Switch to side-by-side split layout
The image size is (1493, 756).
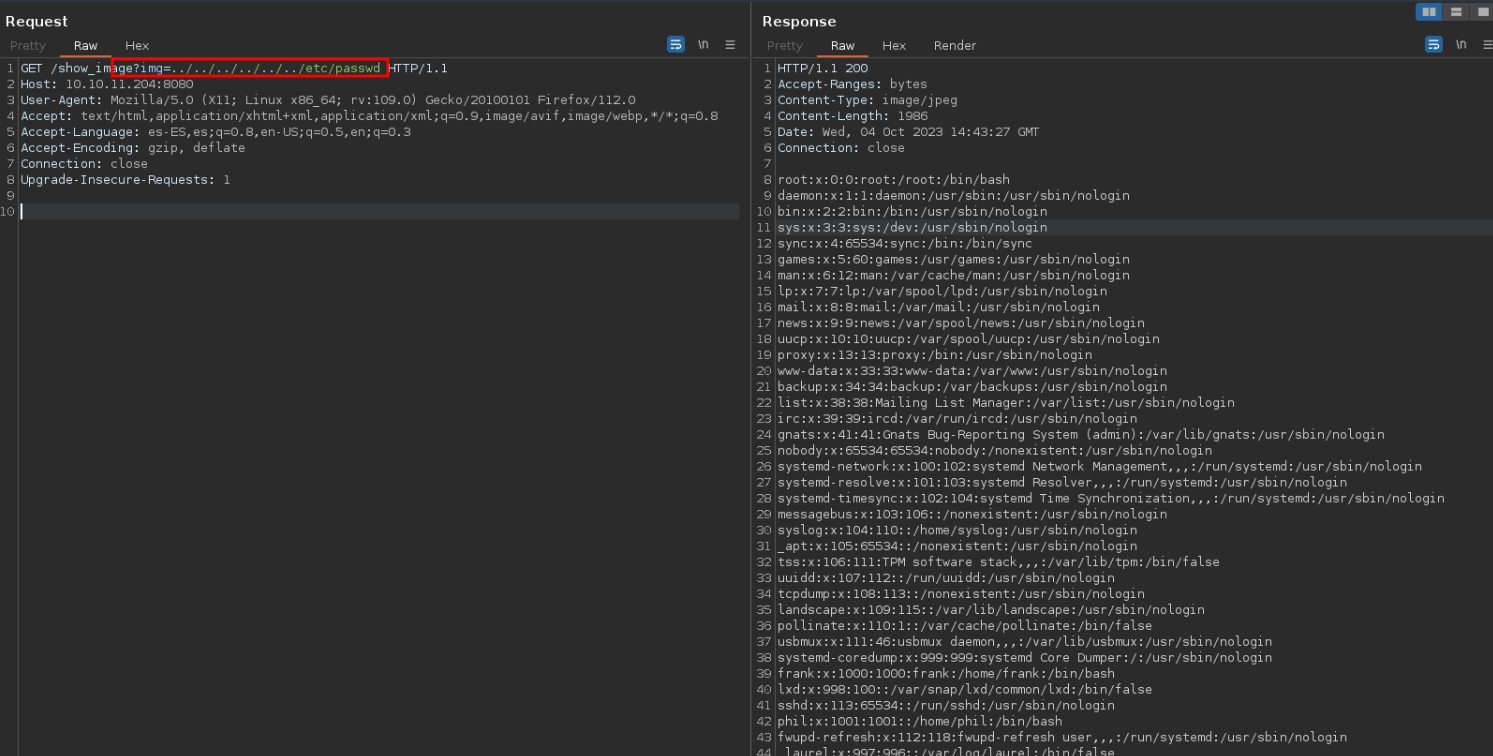point(1428,12)
